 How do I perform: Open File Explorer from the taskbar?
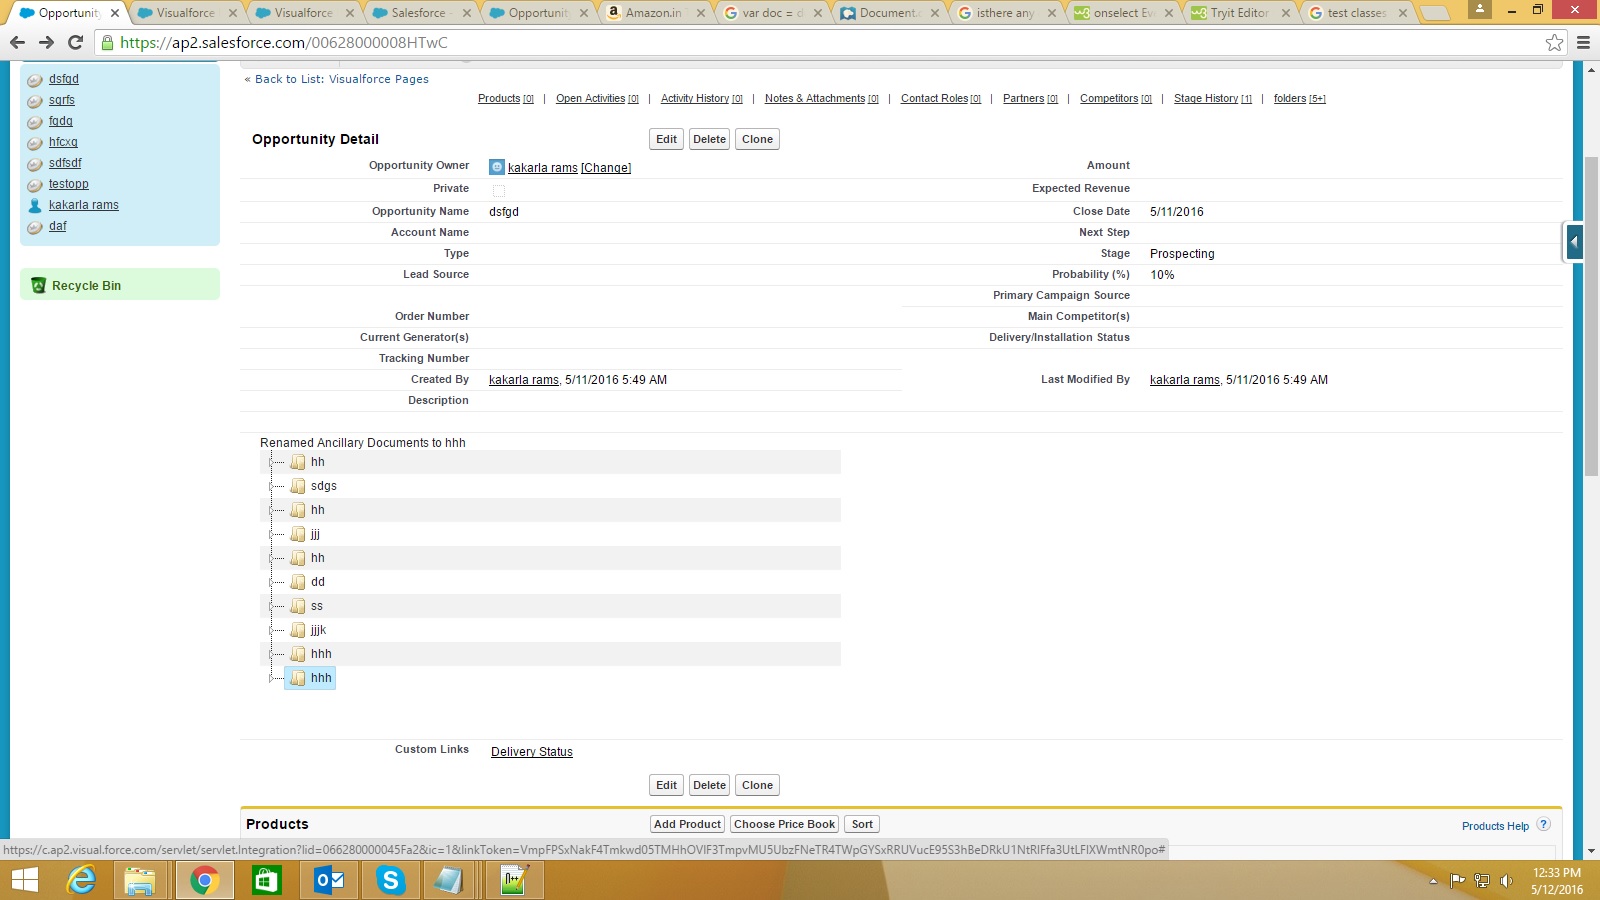(140, 880)
